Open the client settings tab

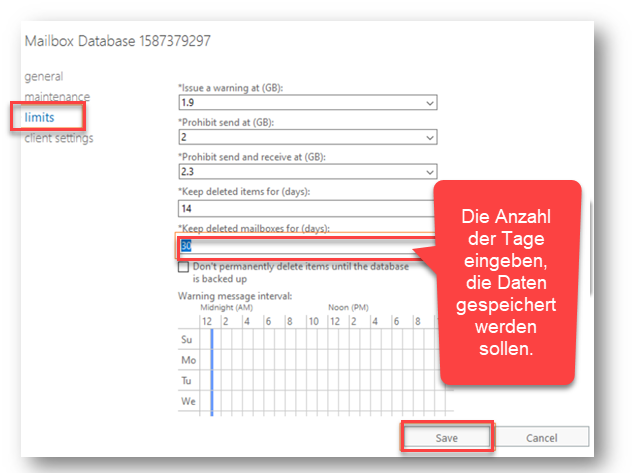[x=59, y=138]
